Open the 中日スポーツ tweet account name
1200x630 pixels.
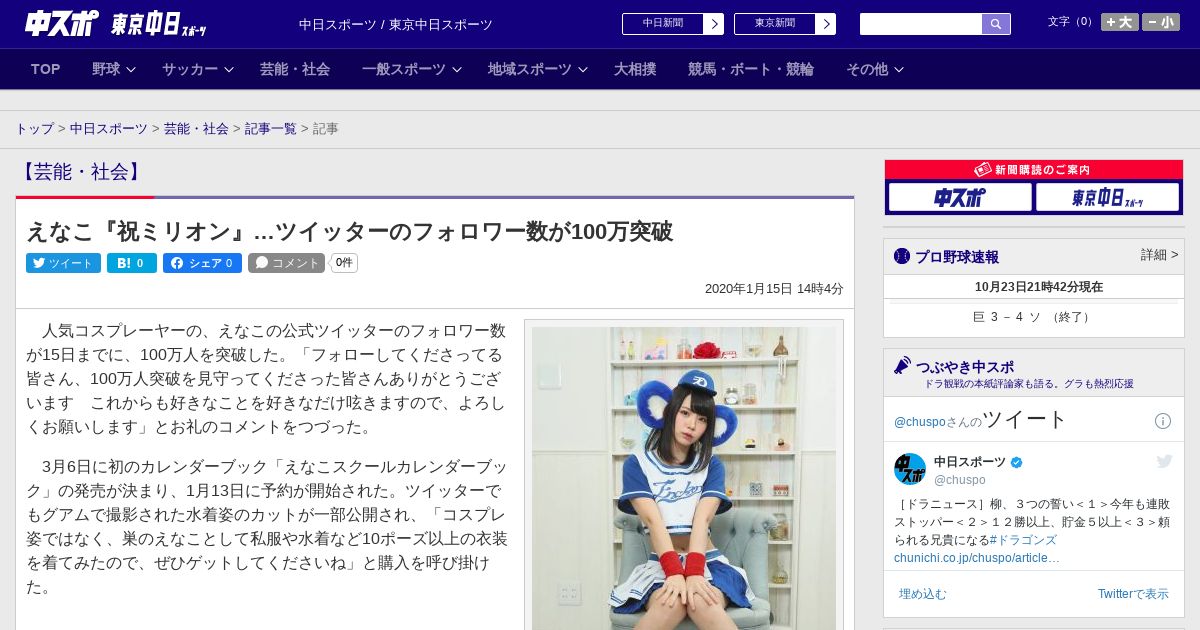(x=970, y=462)
